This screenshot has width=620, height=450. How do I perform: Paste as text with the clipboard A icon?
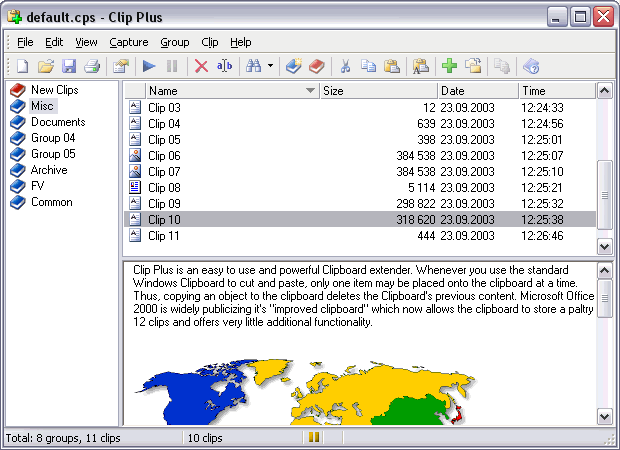pos(421,66)
